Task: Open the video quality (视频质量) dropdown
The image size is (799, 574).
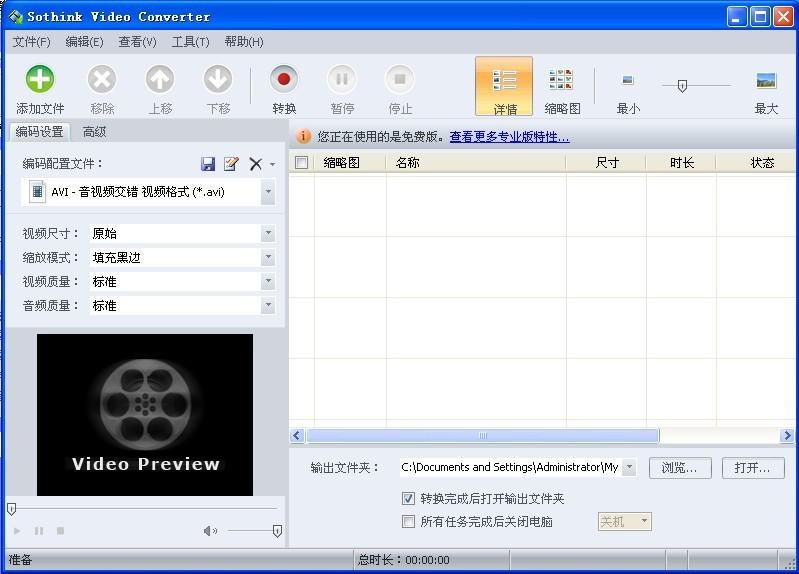Action: (268, 281)
